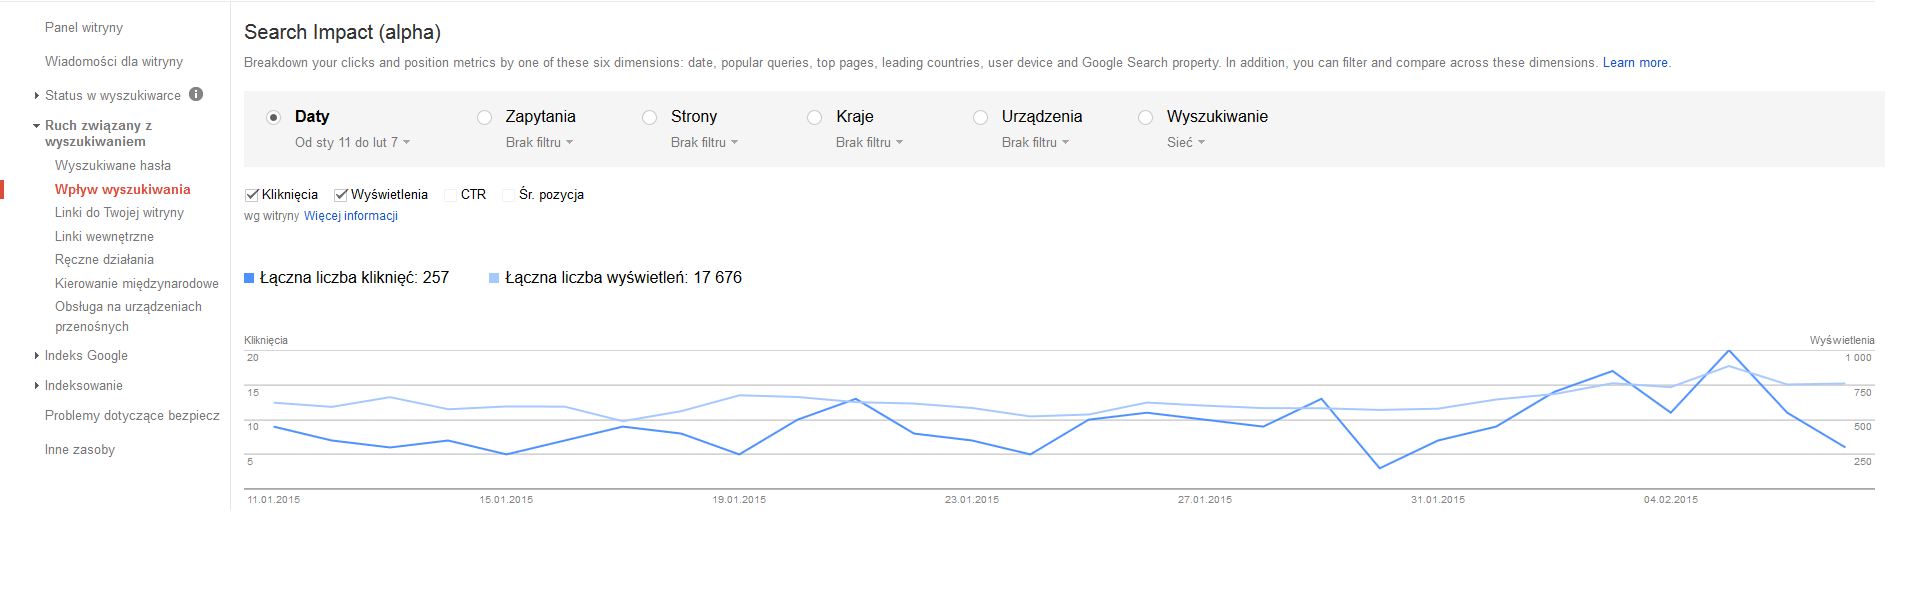
Task: Open Ręczne działania
Action: tap(104, 260)
